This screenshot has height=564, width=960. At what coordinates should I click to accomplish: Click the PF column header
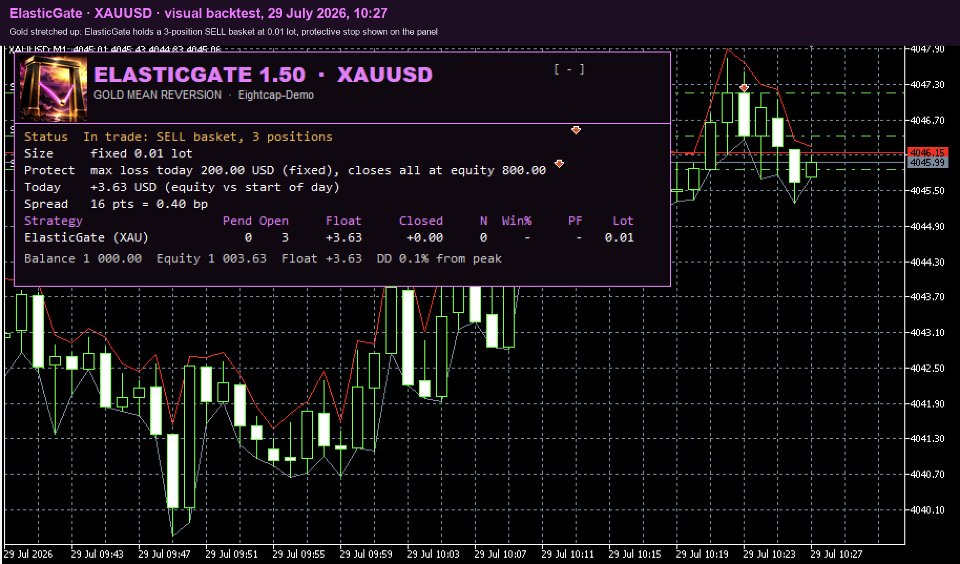pyautogui.click(x=575, y=220)
